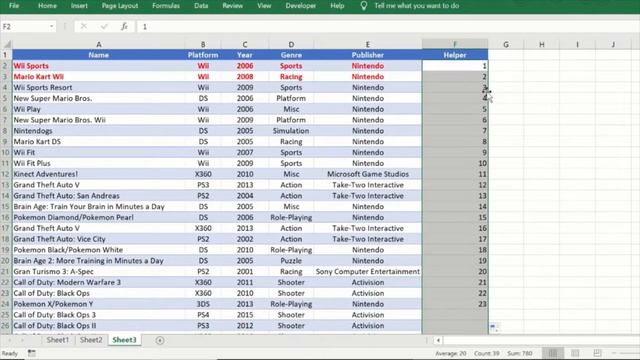Click the 'Tell me what you want to do' box

(x=417, y=6)
